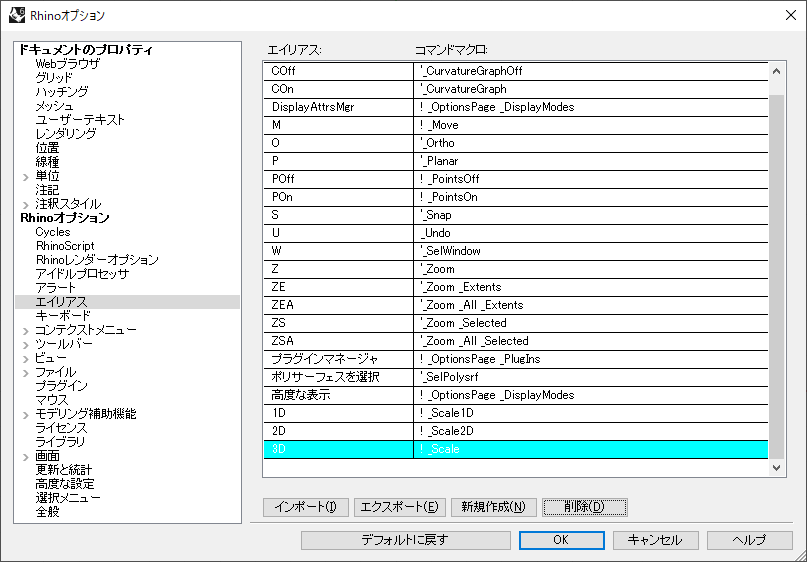The image size is (807, 562).
Task: Select Webブラウザ in the tree
Action: (67, 64)
